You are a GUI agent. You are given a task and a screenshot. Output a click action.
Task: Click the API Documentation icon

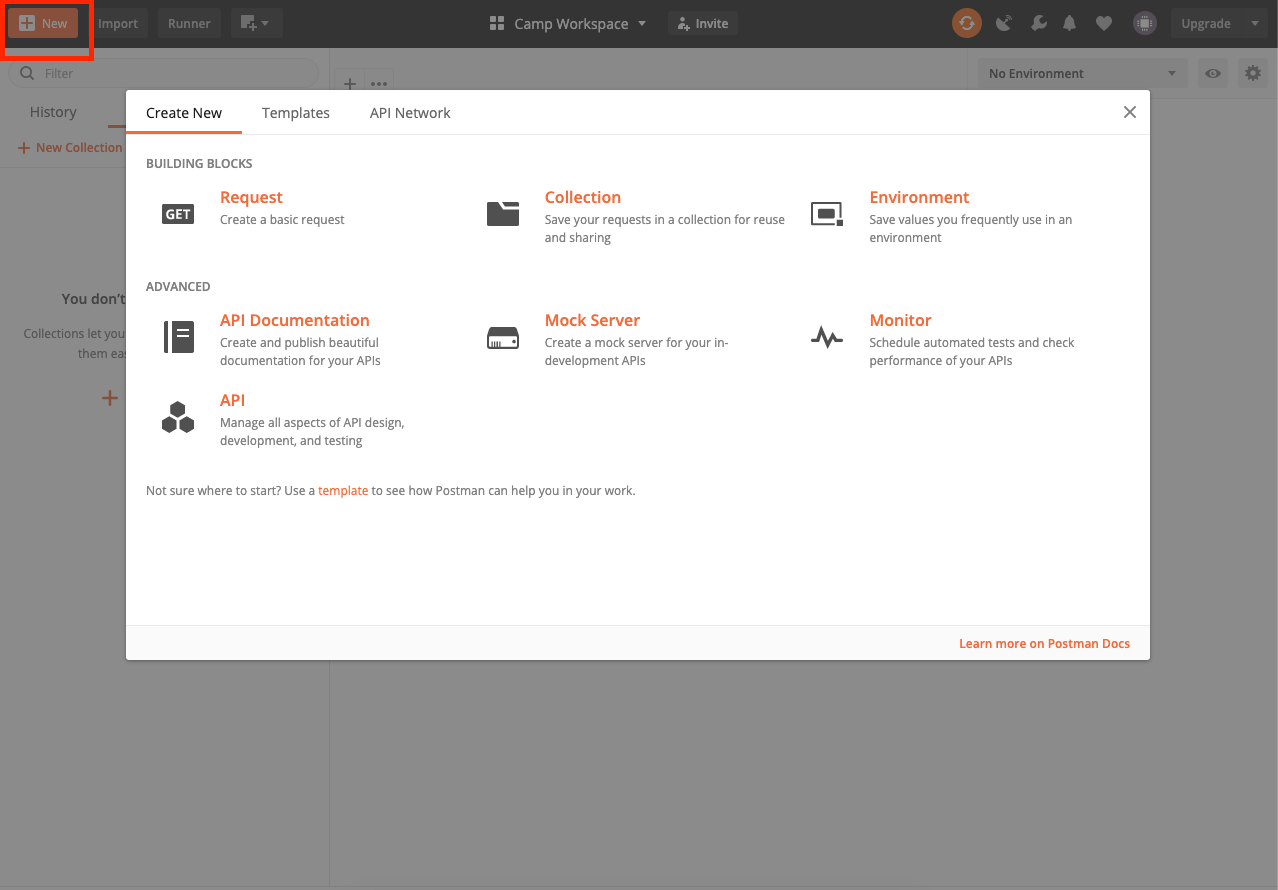(178, 336)
